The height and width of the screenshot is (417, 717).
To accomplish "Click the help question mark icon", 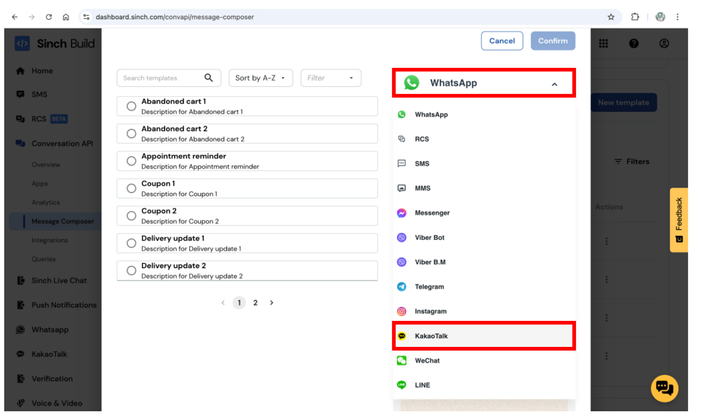I will pos(634,44).
